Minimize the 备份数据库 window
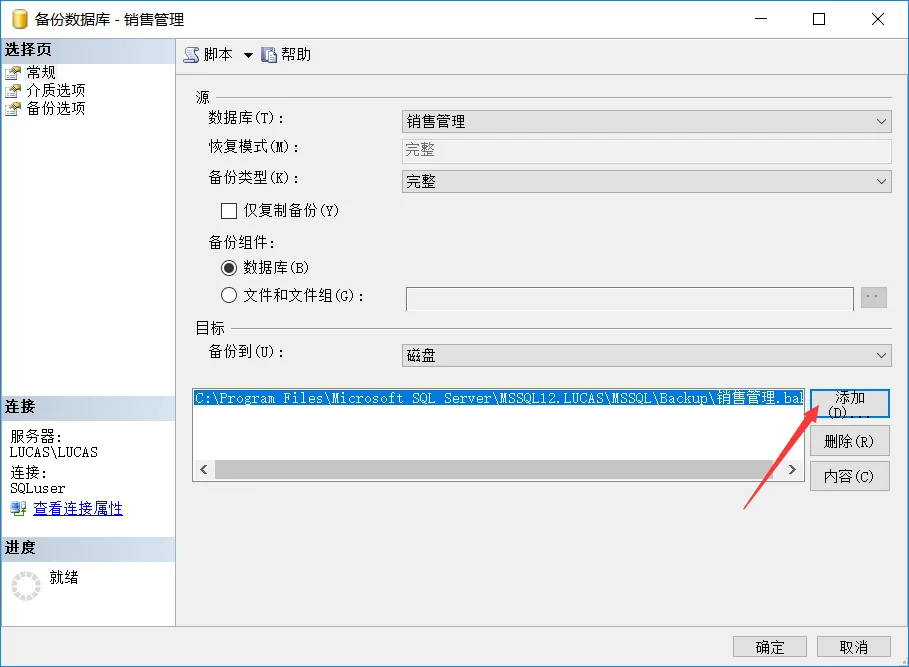 click(761, 19)
